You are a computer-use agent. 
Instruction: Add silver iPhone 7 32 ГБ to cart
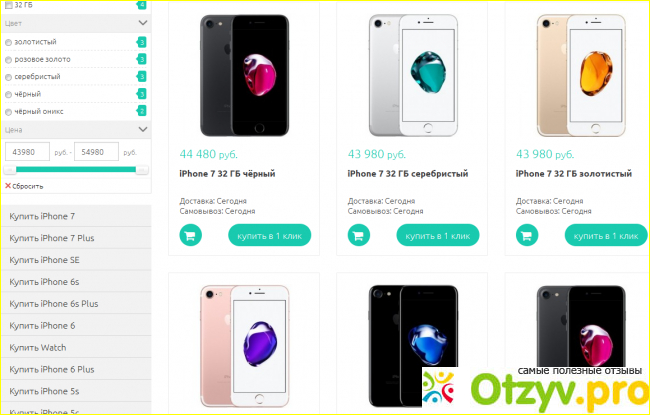pyautogui.click(x=359, y=235)
